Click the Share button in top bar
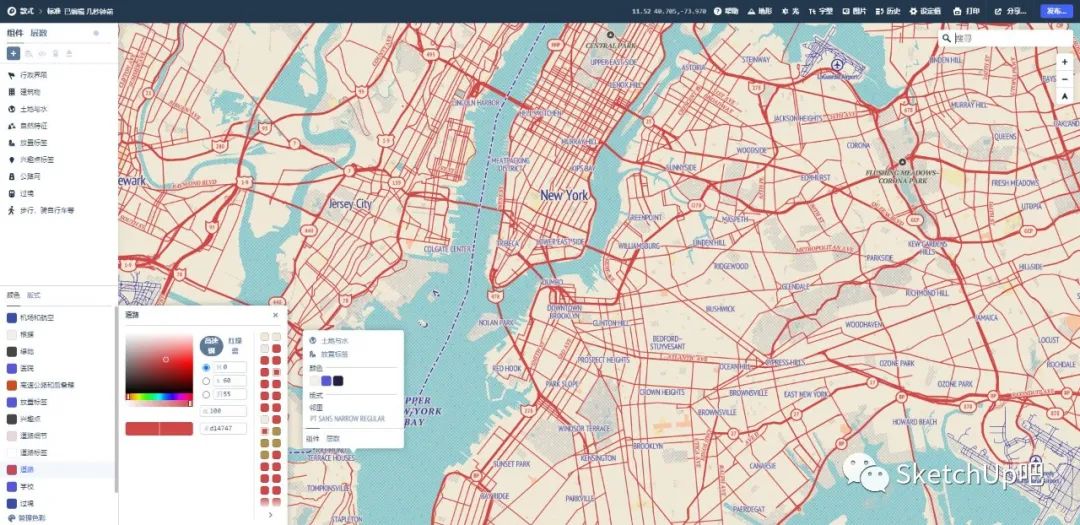1080x525 pixels. [1010, 11]
